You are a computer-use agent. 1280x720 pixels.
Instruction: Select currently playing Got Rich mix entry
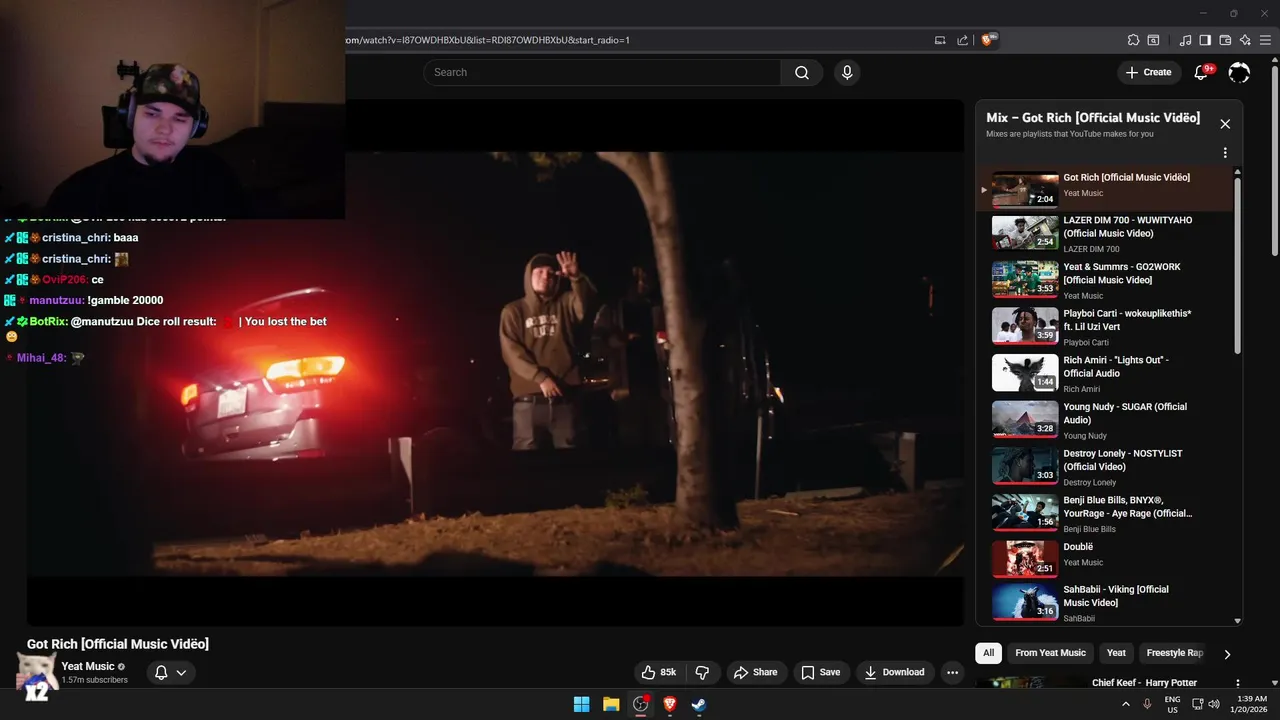pyautogui.click(x=1105, y=189)
